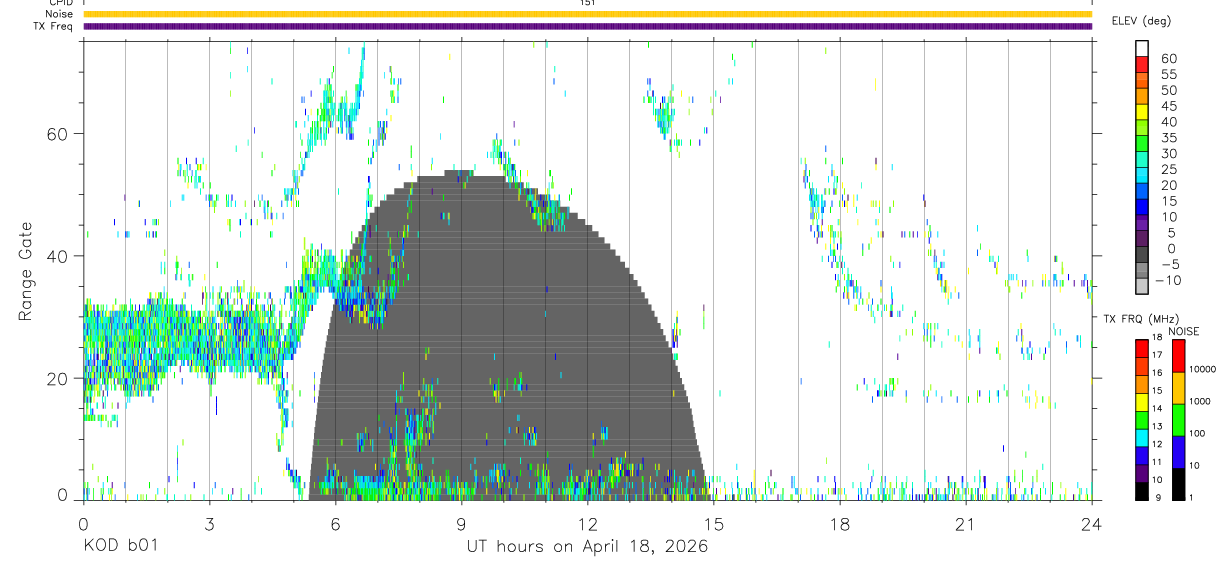
Task: Click the y-axis tick label '20'
Action: coord(59,378)
